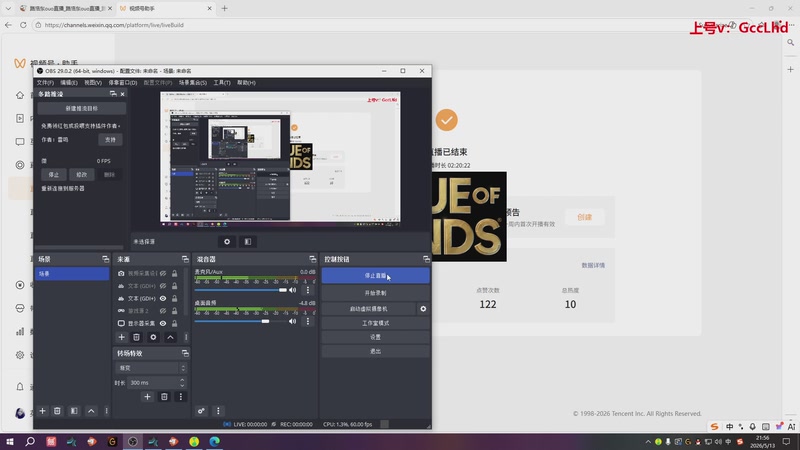This screenshot has height=450, width=800.
Task: Toggle visibility of 游戏源 2 source
Action: tap(163, 311)
